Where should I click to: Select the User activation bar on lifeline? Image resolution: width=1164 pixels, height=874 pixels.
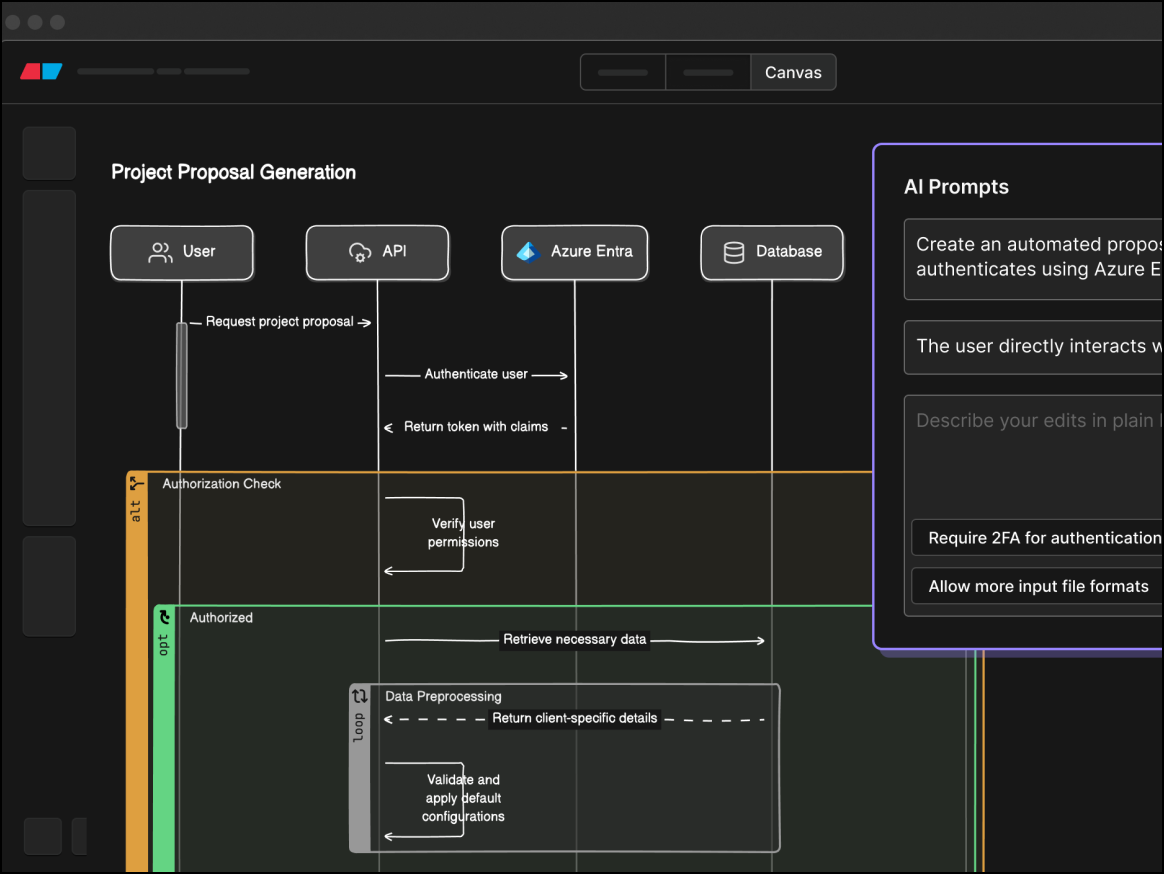point(182,375)
